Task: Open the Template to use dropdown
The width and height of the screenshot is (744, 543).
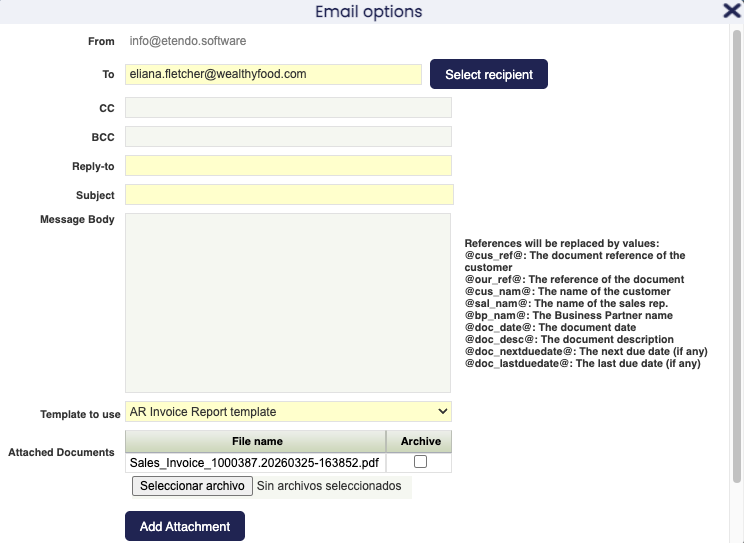Action: (288, 412)
